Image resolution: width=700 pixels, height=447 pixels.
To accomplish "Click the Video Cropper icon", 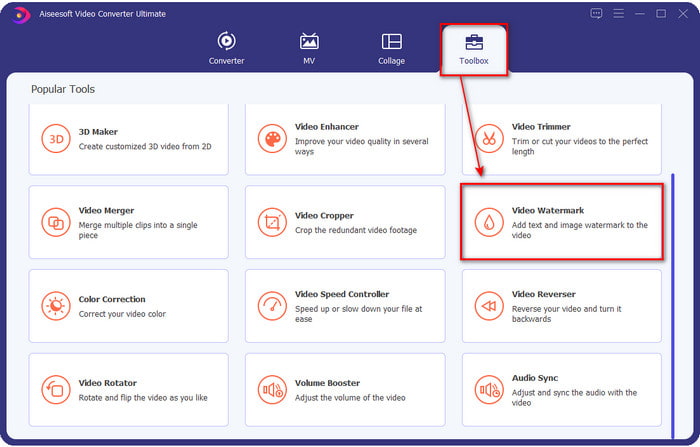I will [272, 222].
